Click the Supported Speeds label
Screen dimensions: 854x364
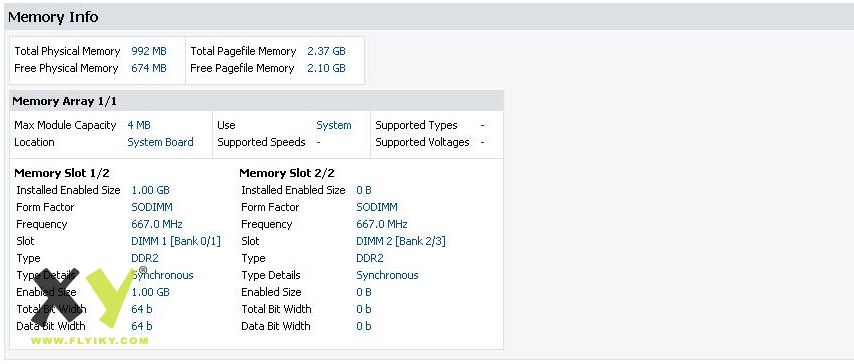pyautogui.click(x=261, y=142)
